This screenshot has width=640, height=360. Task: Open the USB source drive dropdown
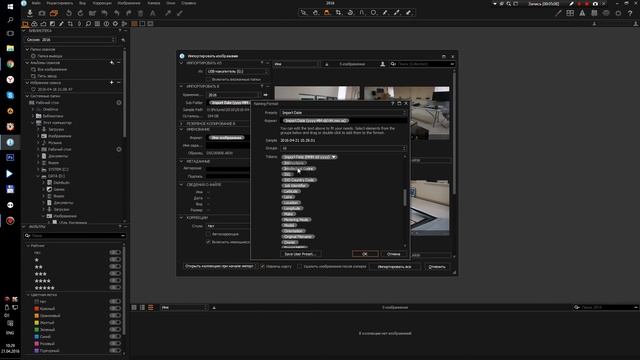click(238, 71)
